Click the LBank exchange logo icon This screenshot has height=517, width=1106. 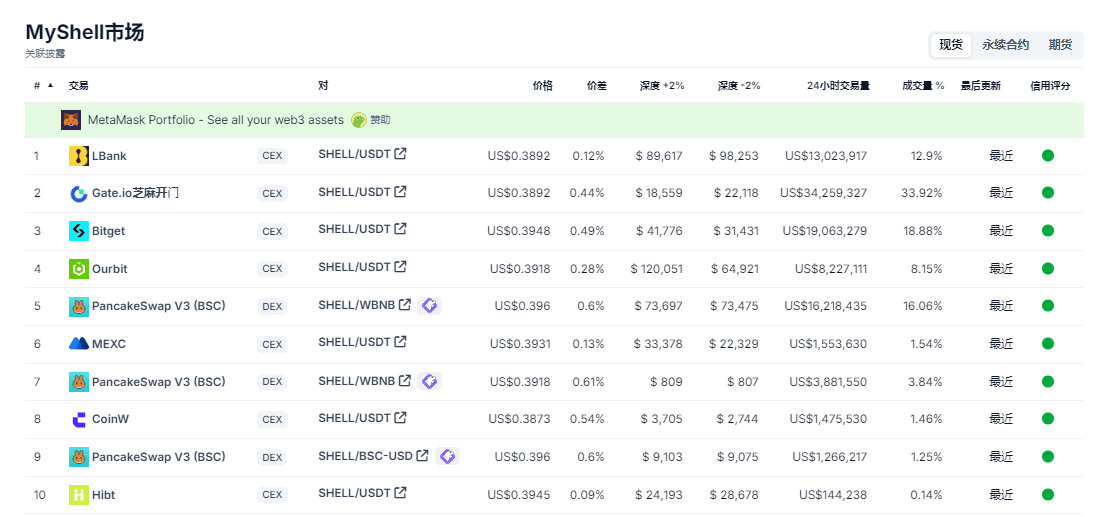pos(79,156)
